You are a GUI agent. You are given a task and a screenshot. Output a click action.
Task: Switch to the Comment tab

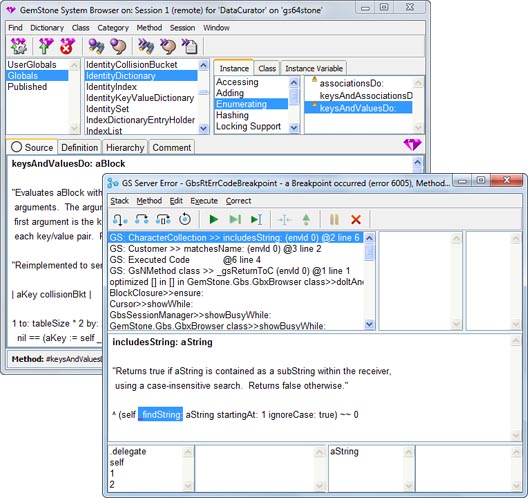point(172,147)
